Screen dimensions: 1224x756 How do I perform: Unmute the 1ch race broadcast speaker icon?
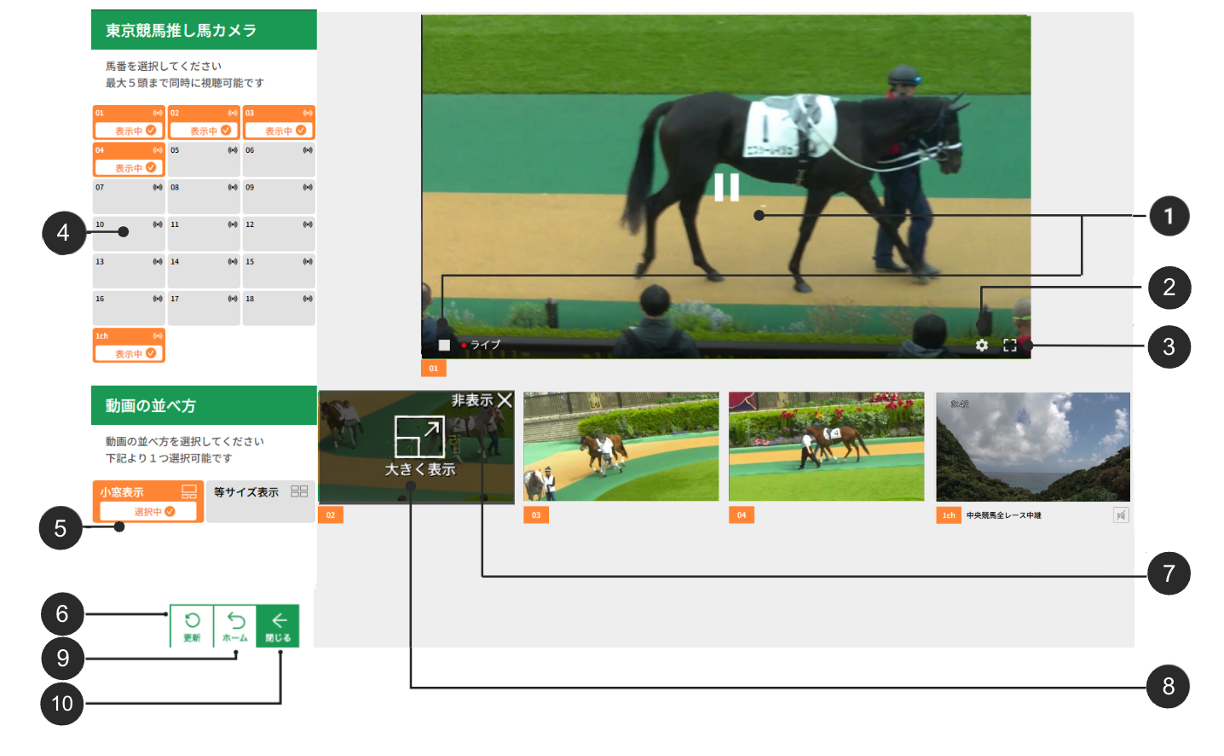(x=1121, y=515)
